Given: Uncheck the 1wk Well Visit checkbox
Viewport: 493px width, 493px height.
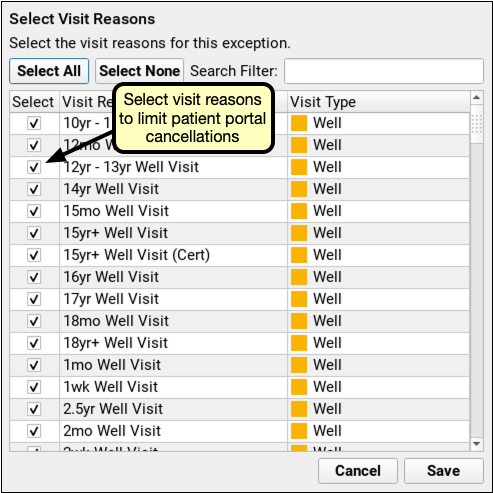Looking at the screenshot, I should pyautogui.click(x=34, y=387).
